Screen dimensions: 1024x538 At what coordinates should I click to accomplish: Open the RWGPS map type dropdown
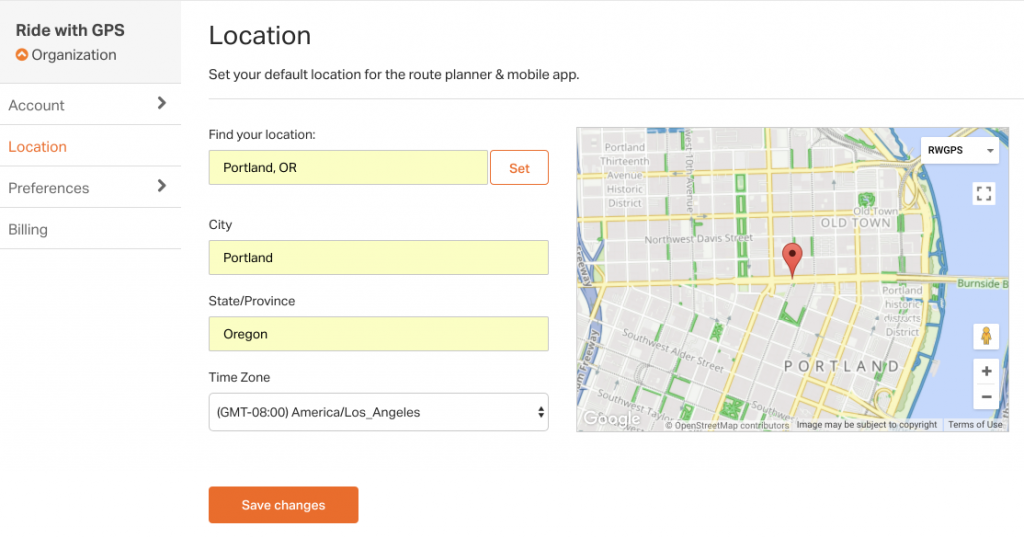(x=960, y=150)
